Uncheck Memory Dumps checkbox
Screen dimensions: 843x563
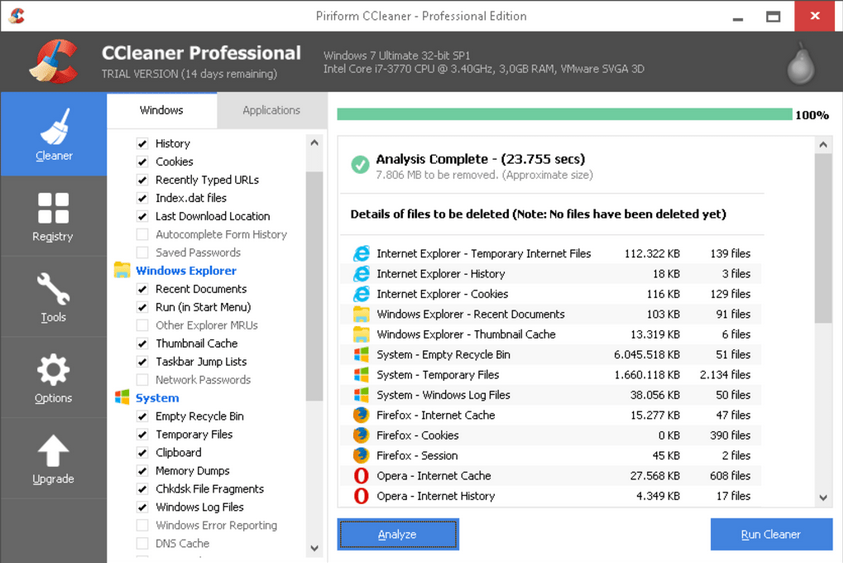tap(142, 471)
